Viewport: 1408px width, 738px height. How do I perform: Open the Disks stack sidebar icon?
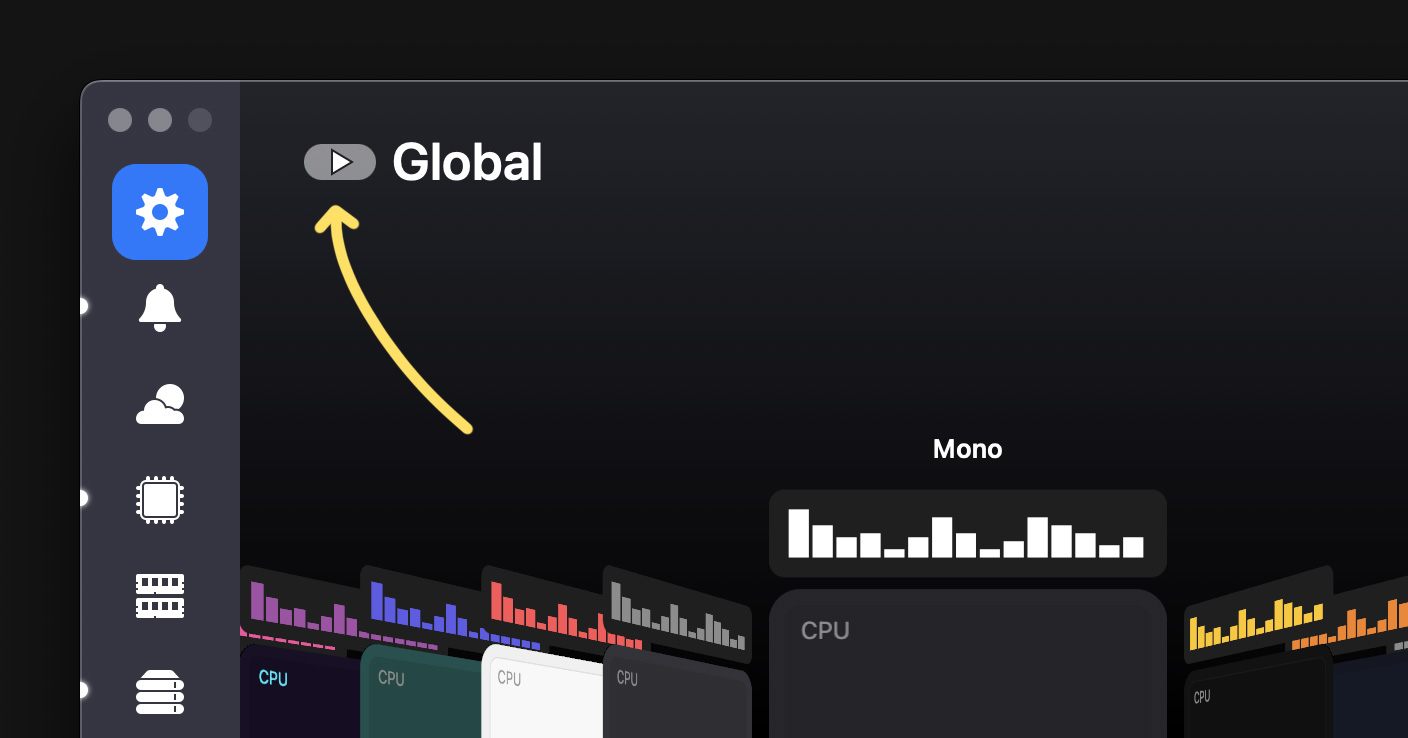pos(160,692)
